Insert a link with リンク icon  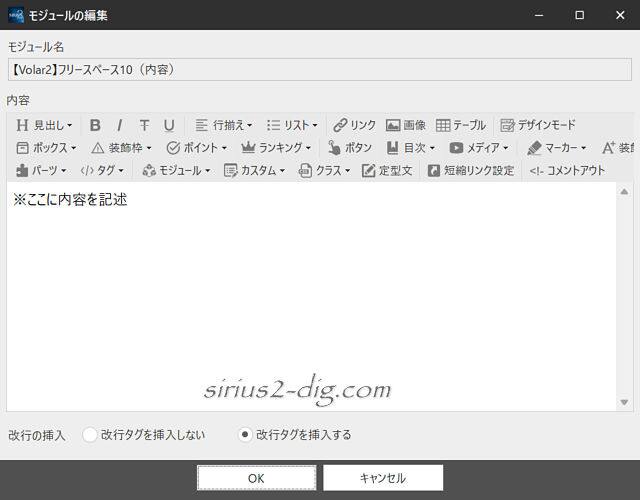tap(354, 125)
